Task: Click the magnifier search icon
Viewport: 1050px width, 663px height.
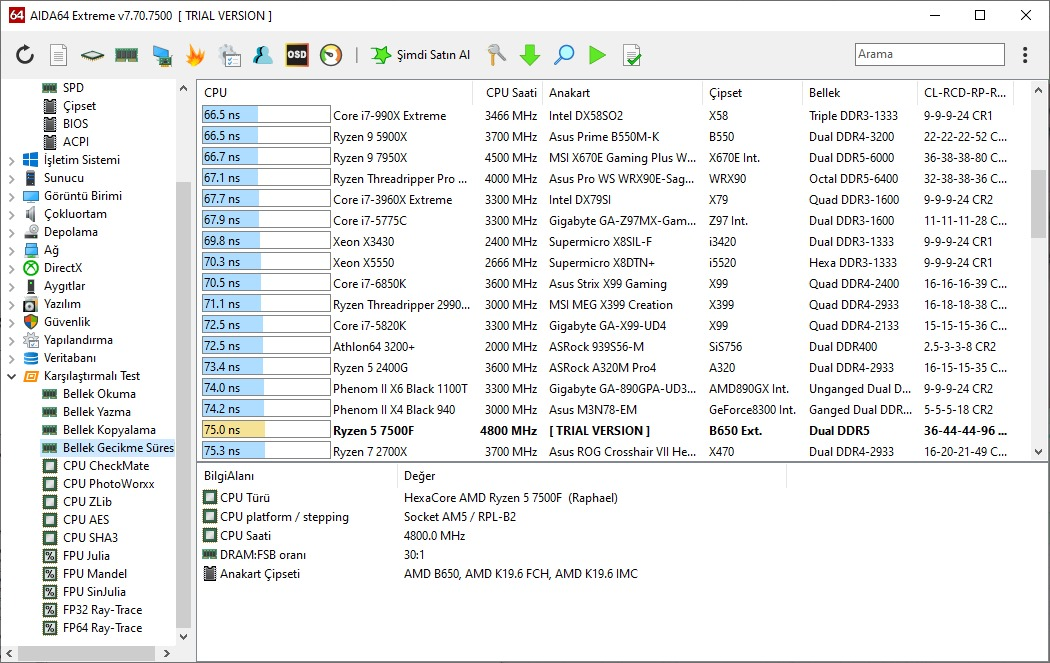Action: (x=564, y=55)
